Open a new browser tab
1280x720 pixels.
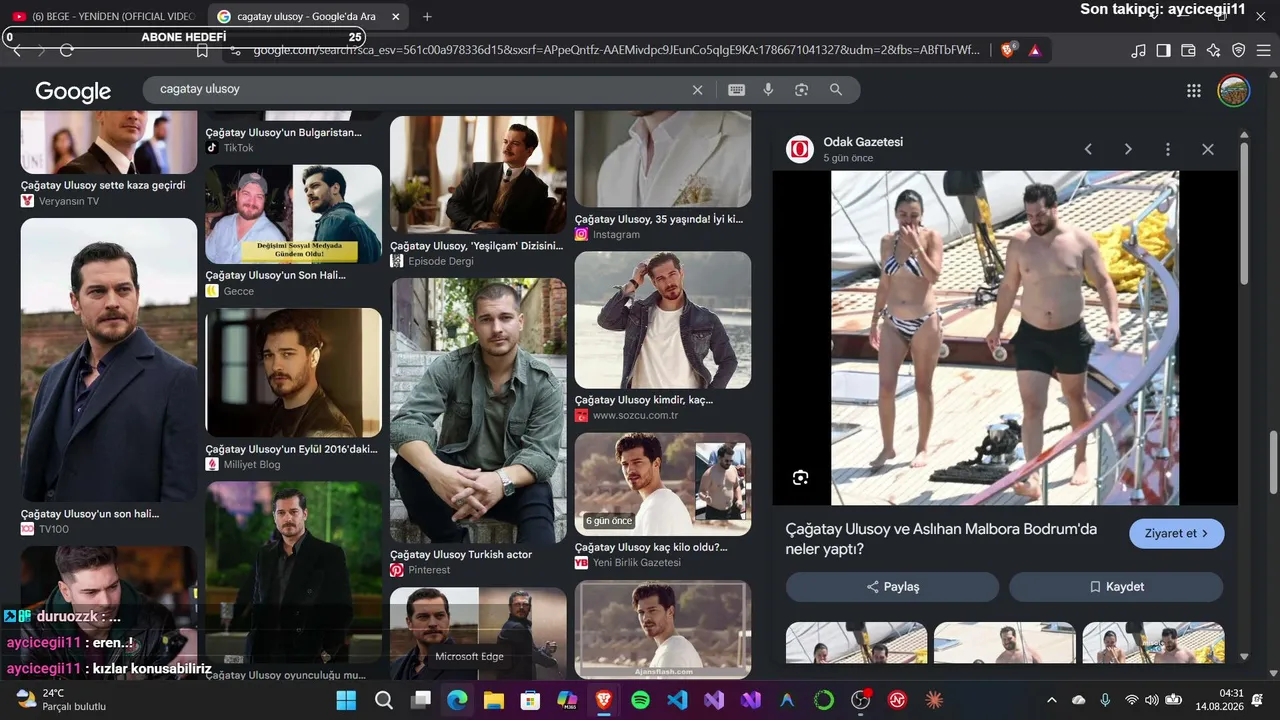pos(427,16)
